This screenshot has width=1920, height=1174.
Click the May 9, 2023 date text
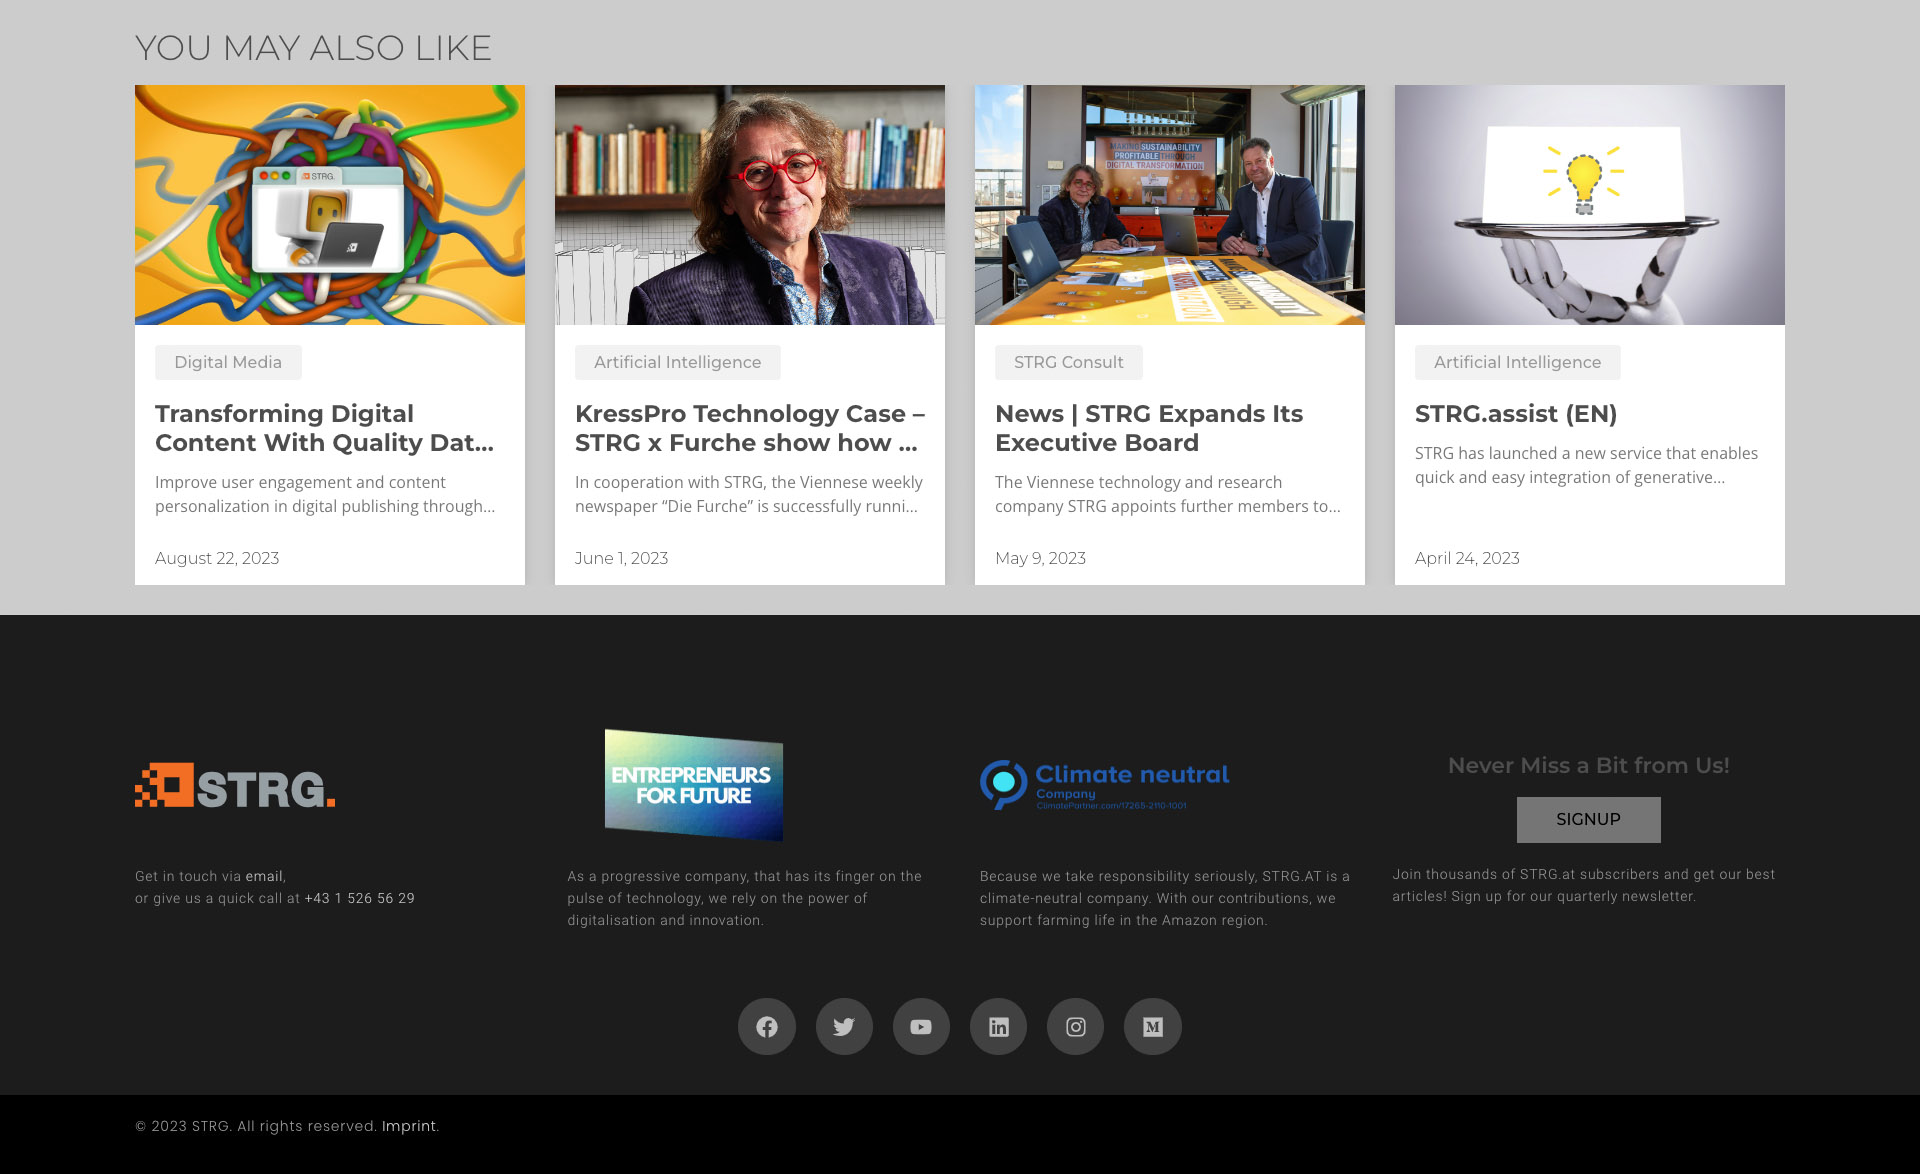pyautogui.click(x=1040, y=558)
